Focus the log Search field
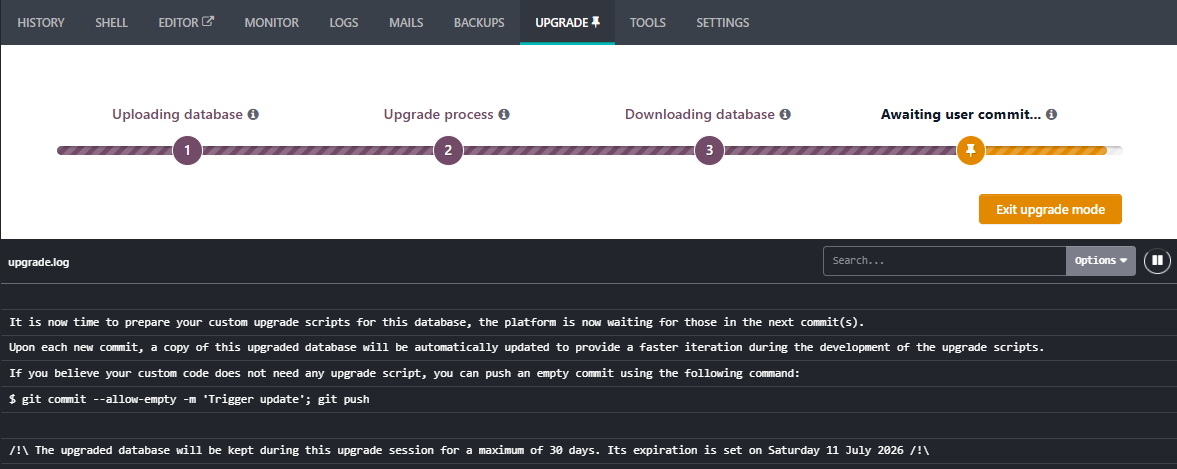Viewport: 1177px width, 469px height. [x=944, y=260]
